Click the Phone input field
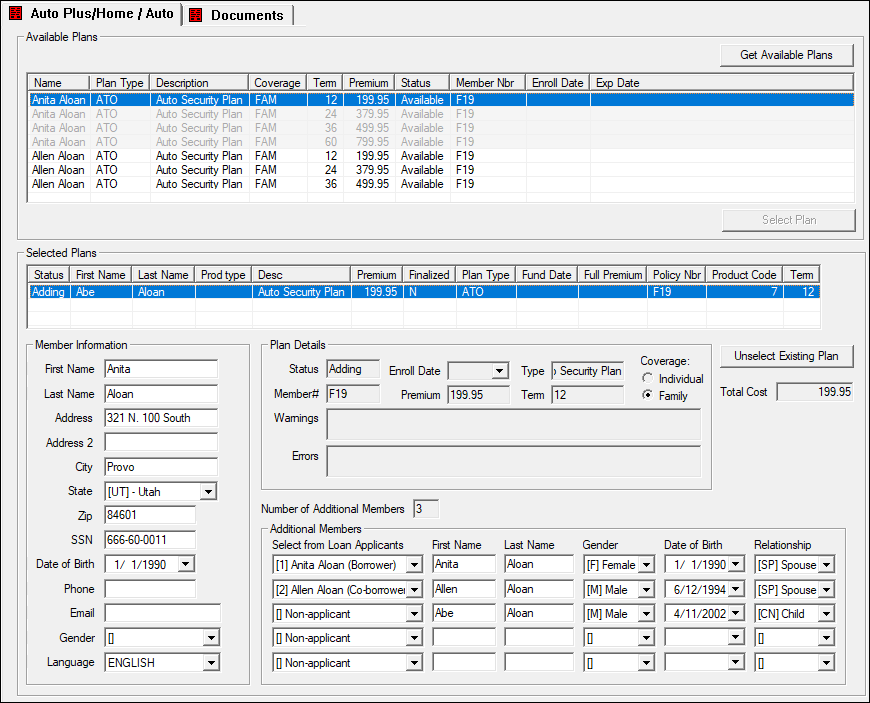This screenshot has height=703, width=870. [x=150, y=589]
